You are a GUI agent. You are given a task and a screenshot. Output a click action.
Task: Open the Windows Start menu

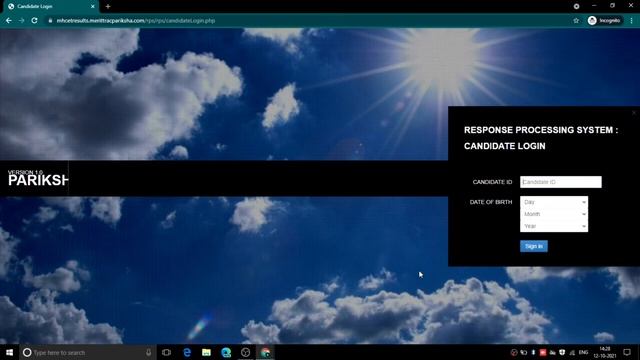click(x=9, y=352)
